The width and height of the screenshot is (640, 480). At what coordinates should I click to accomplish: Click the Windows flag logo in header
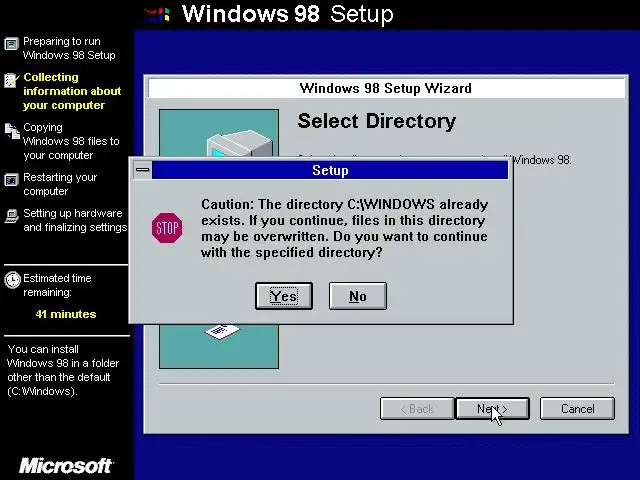[158, 15]
